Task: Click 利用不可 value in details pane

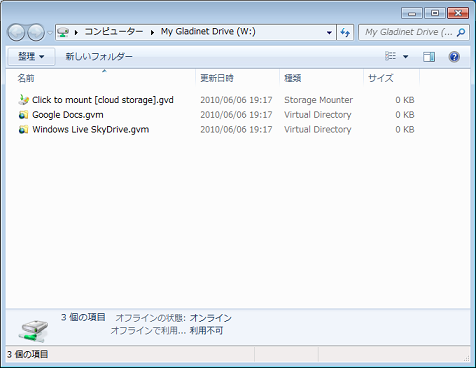Action: click(x=206, y=331)
